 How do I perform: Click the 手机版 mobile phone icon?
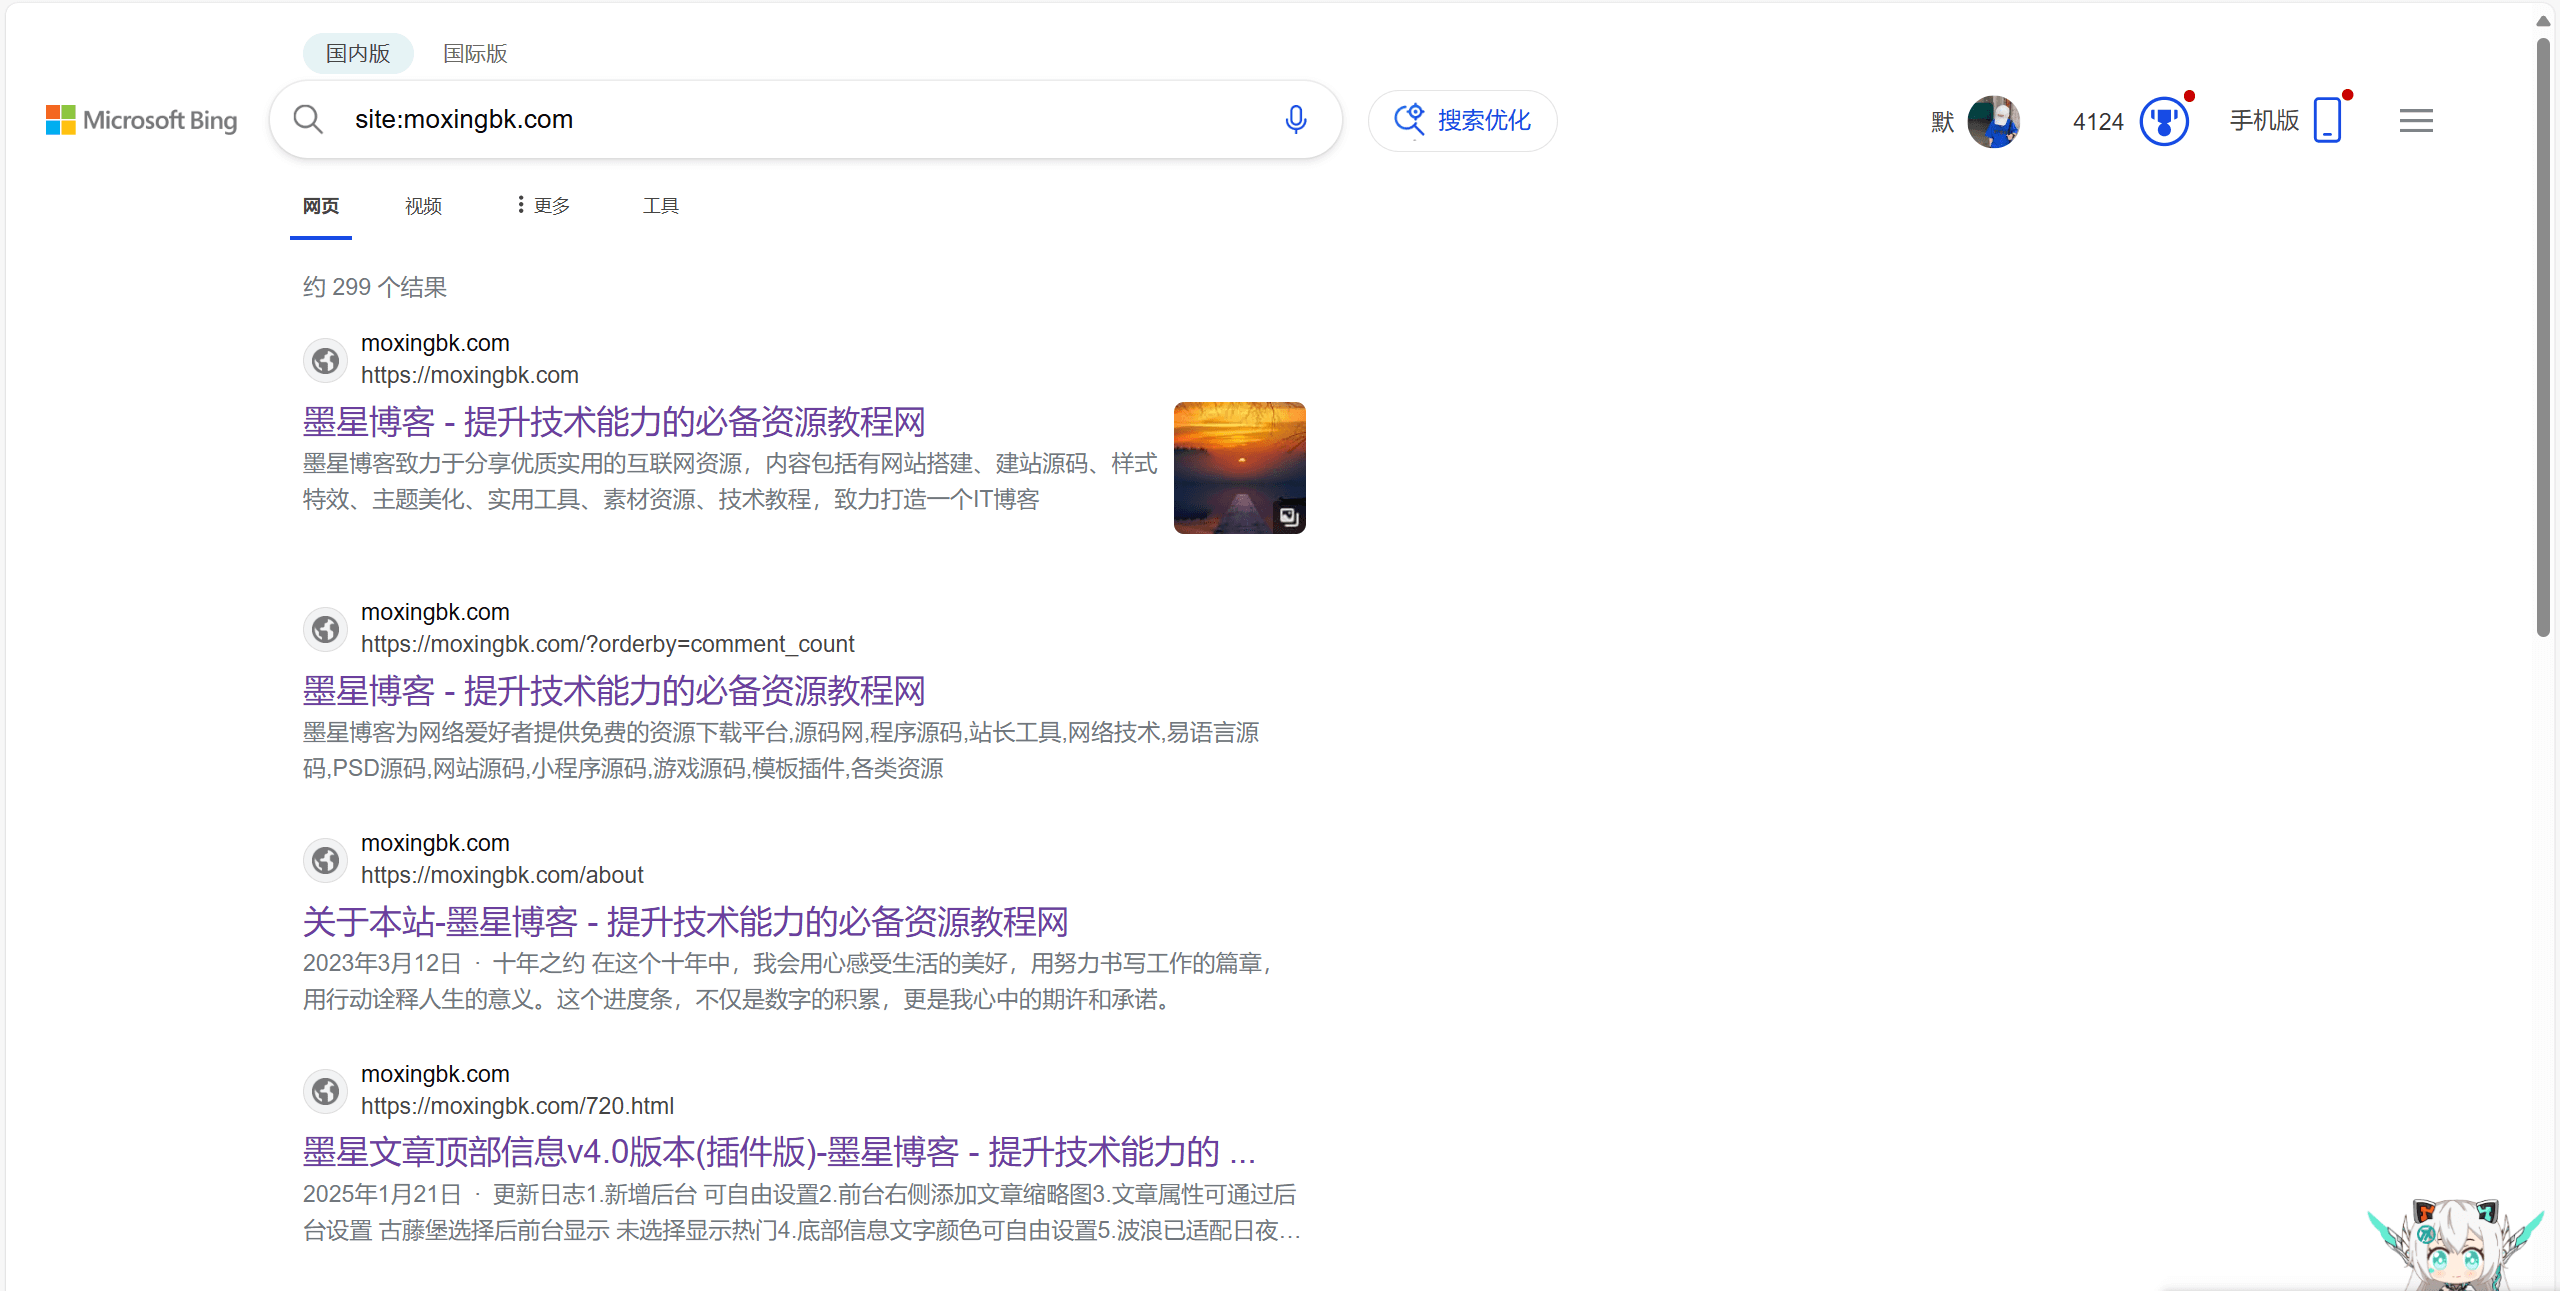[x=2328, y=121]
